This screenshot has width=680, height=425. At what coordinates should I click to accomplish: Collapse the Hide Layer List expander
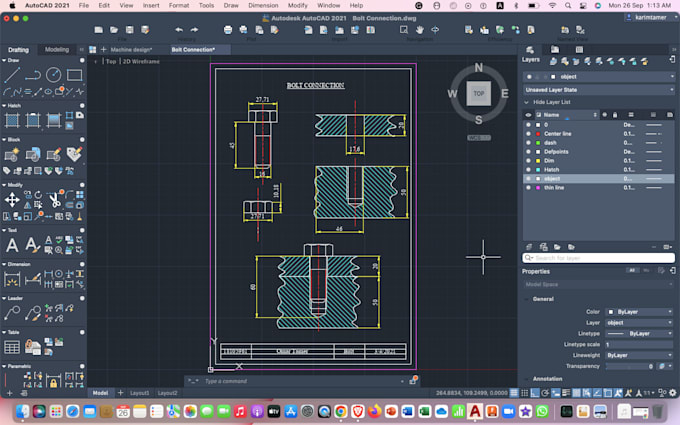click(x=526, y=102)
